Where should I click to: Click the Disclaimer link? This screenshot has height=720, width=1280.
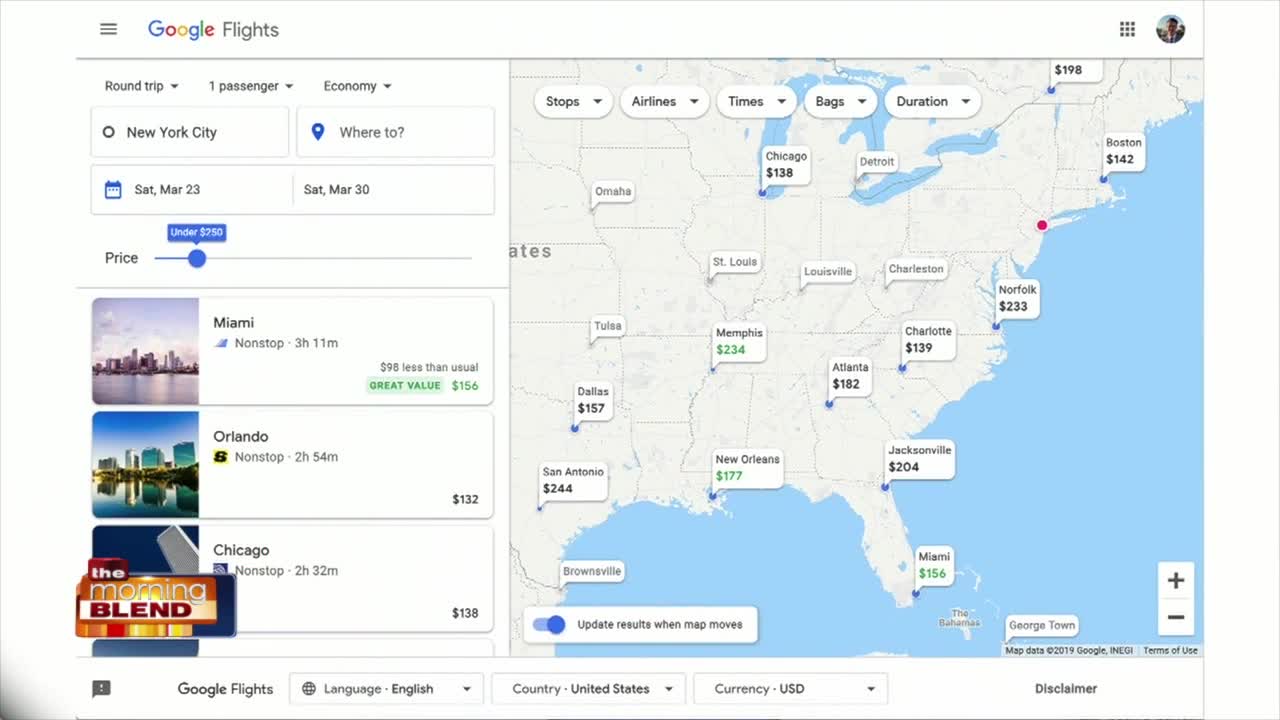[1066, 688]
